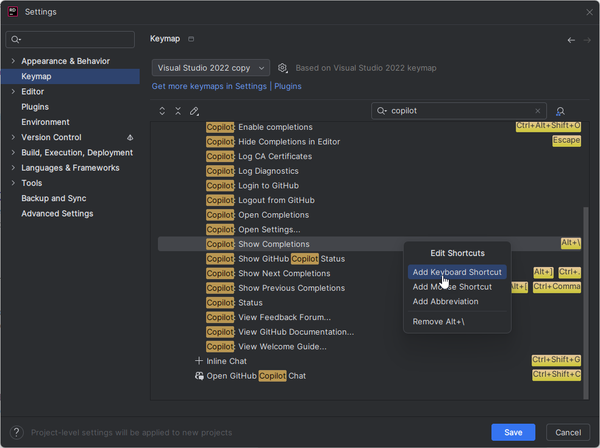Viewport: 600px width, 448px height.
Task: Choose Add Abbreviation menu entry
Action: click(446, 301)
